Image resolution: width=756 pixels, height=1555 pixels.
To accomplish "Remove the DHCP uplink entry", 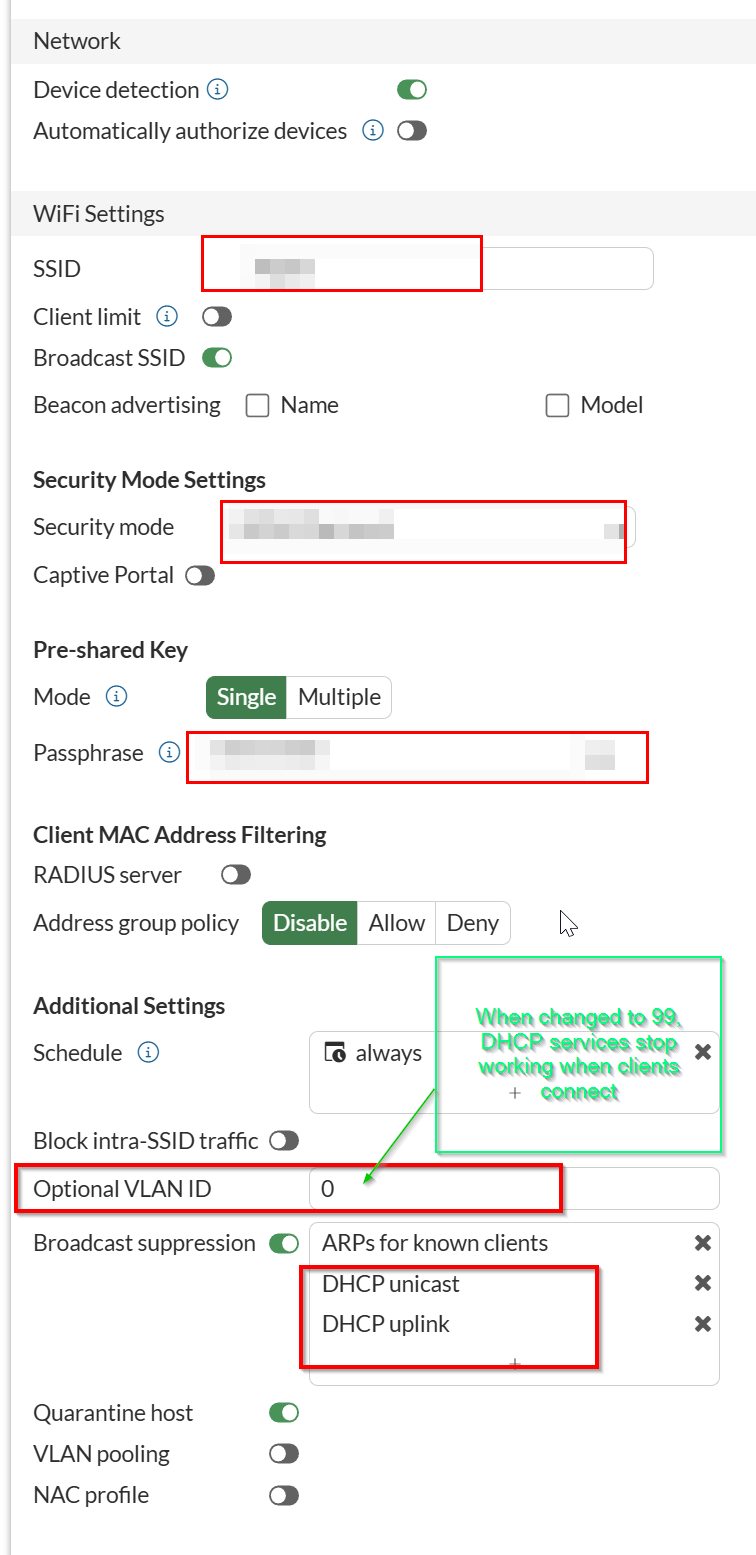I will (703, 1324).
